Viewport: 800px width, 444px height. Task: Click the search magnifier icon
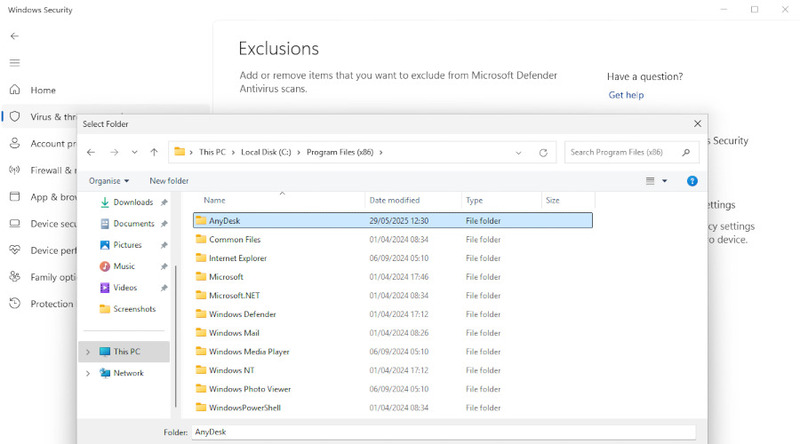(x=686, y=152)
